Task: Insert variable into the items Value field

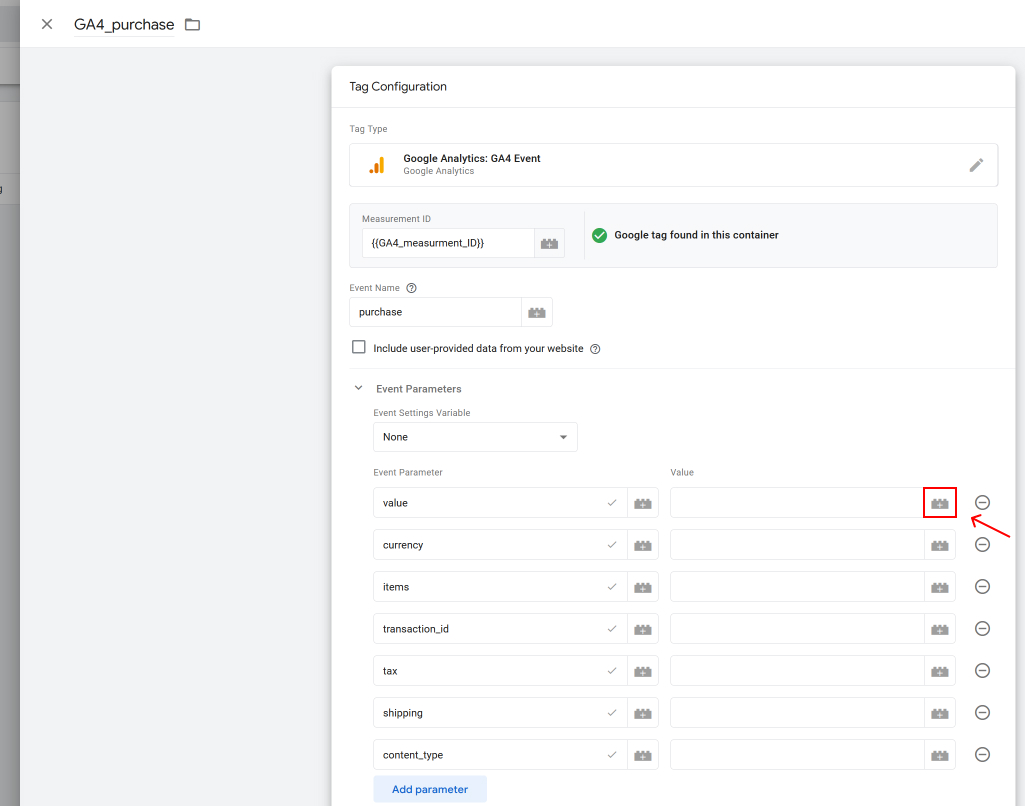Action: point(940,587)
